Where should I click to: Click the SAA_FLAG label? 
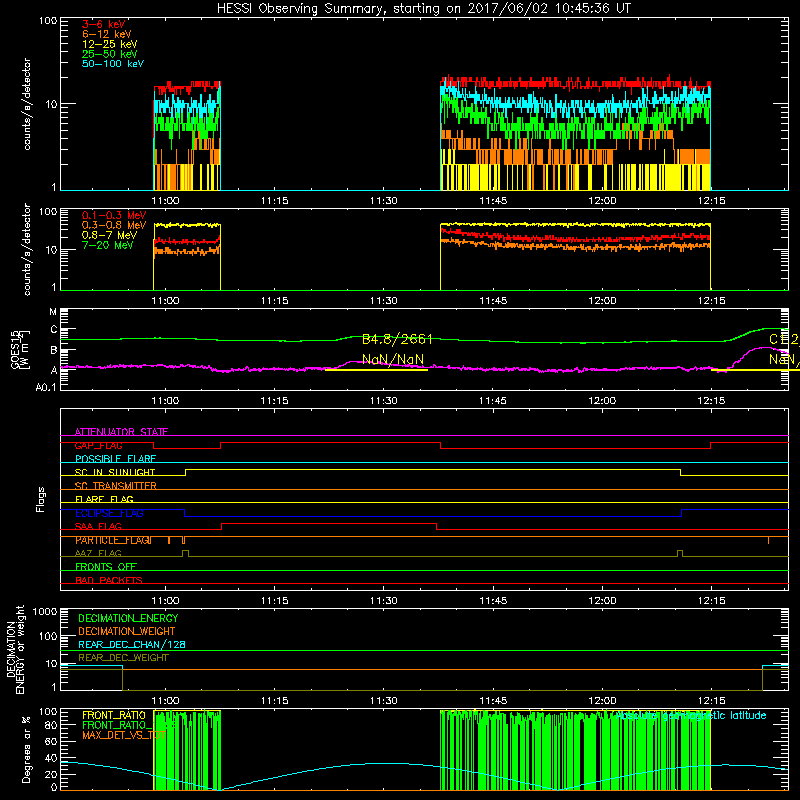[x=98, y=526]
